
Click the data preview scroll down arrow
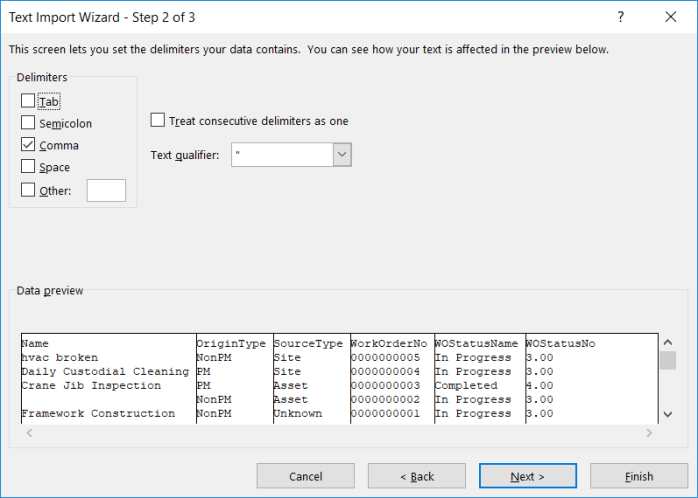667,414
